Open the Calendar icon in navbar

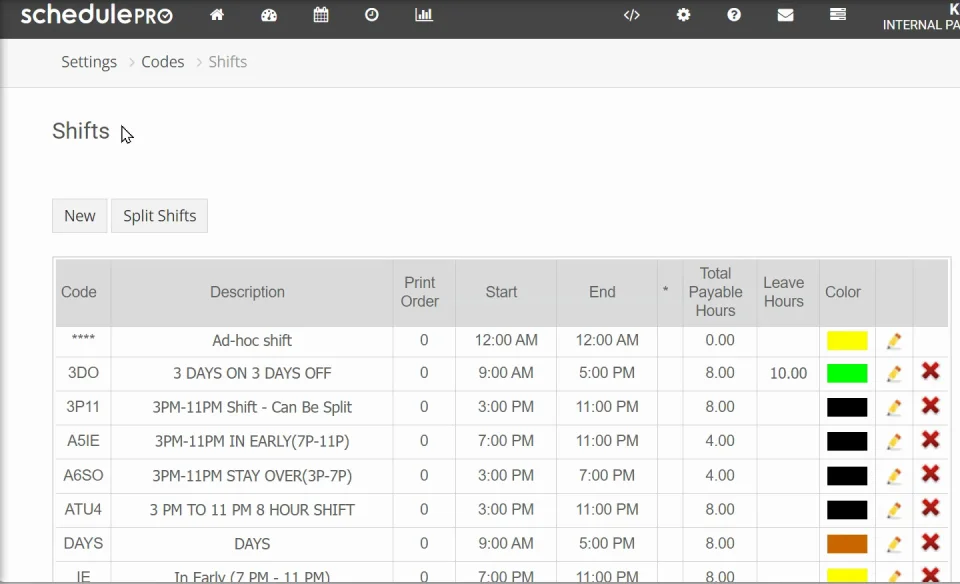coord(321,15)
